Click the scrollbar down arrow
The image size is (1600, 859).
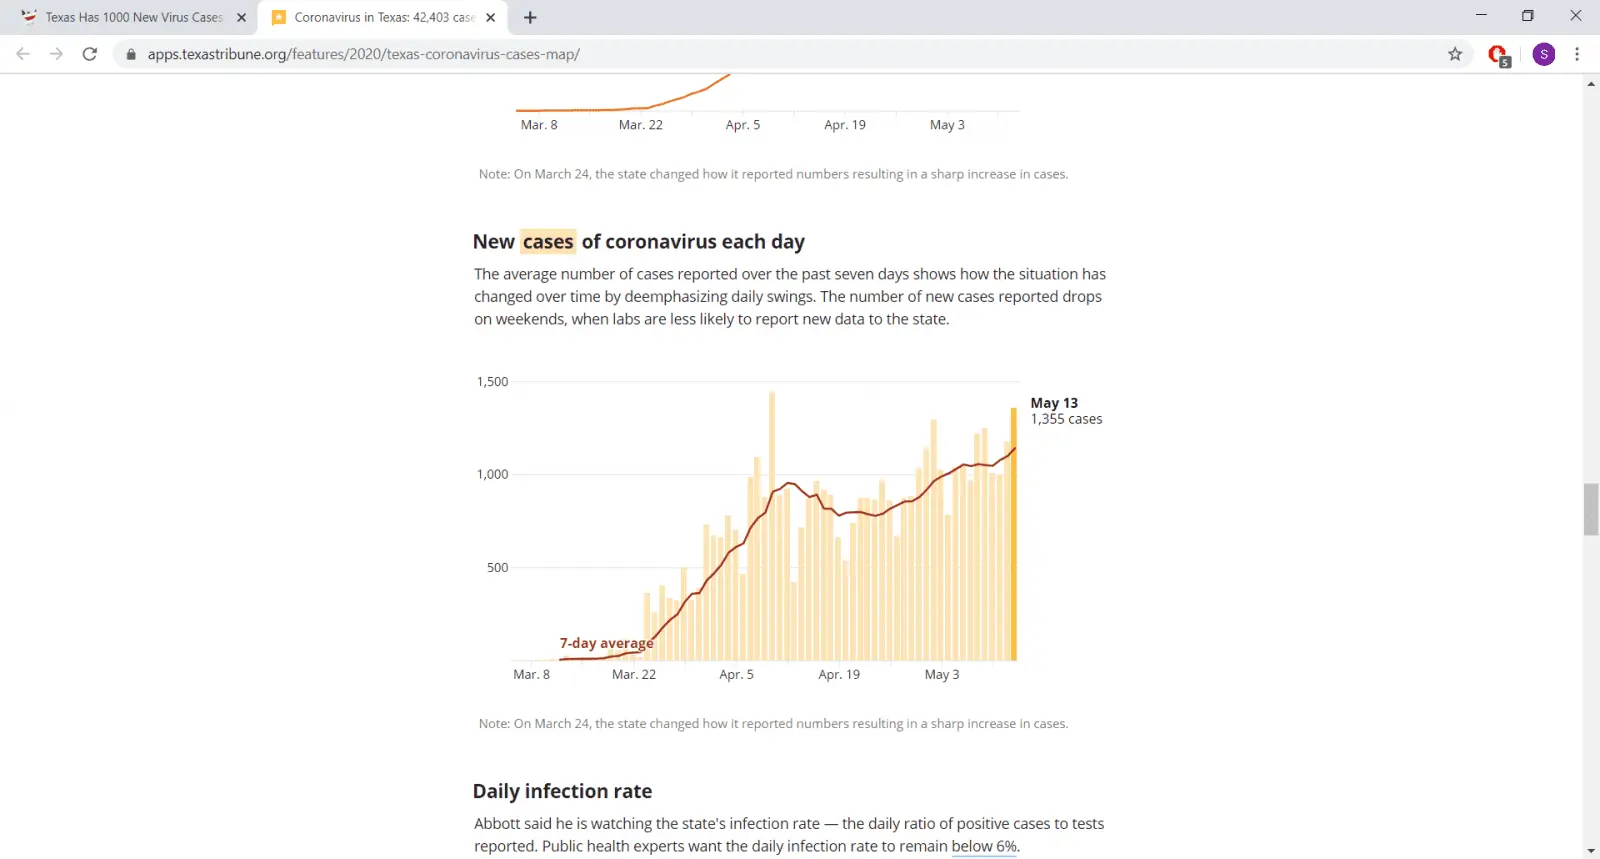pyautogui.click(x=1591, y=851)
